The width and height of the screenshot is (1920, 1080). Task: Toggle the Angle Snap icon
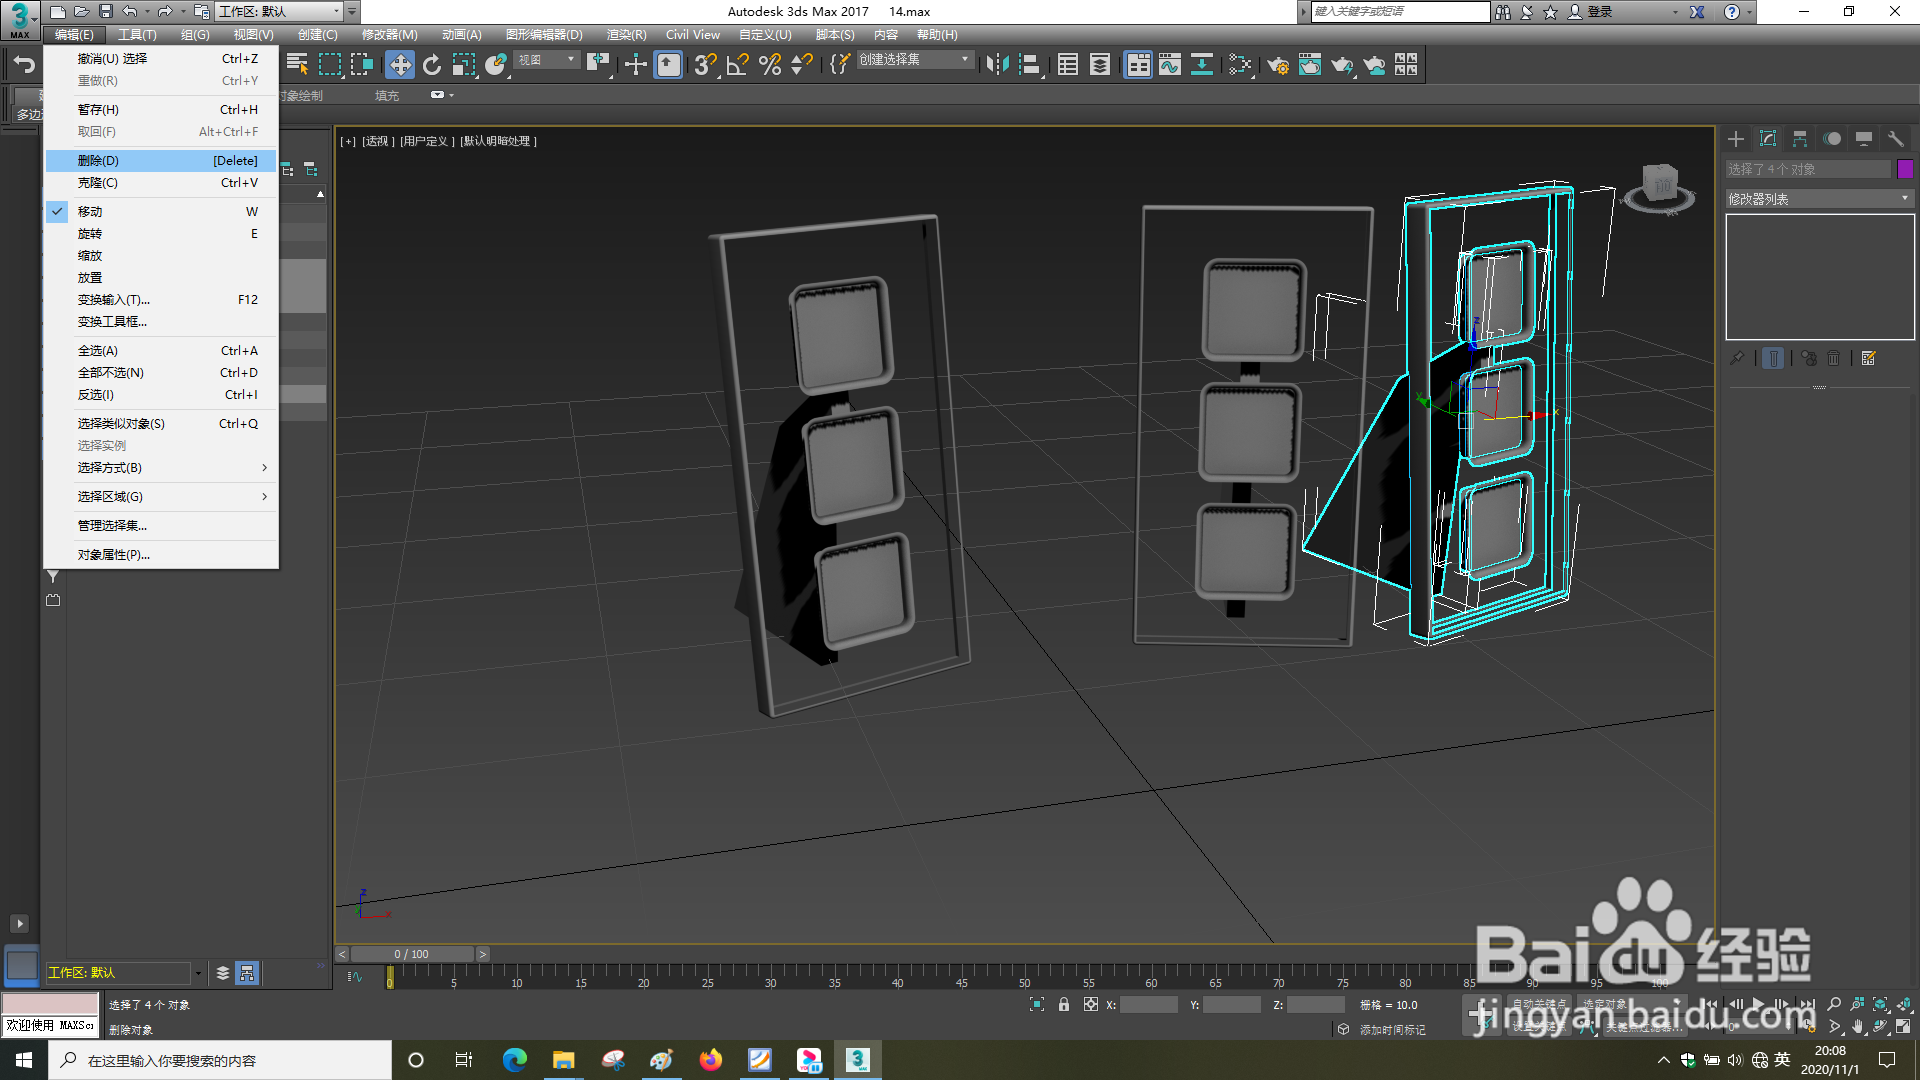coord(738,65)
